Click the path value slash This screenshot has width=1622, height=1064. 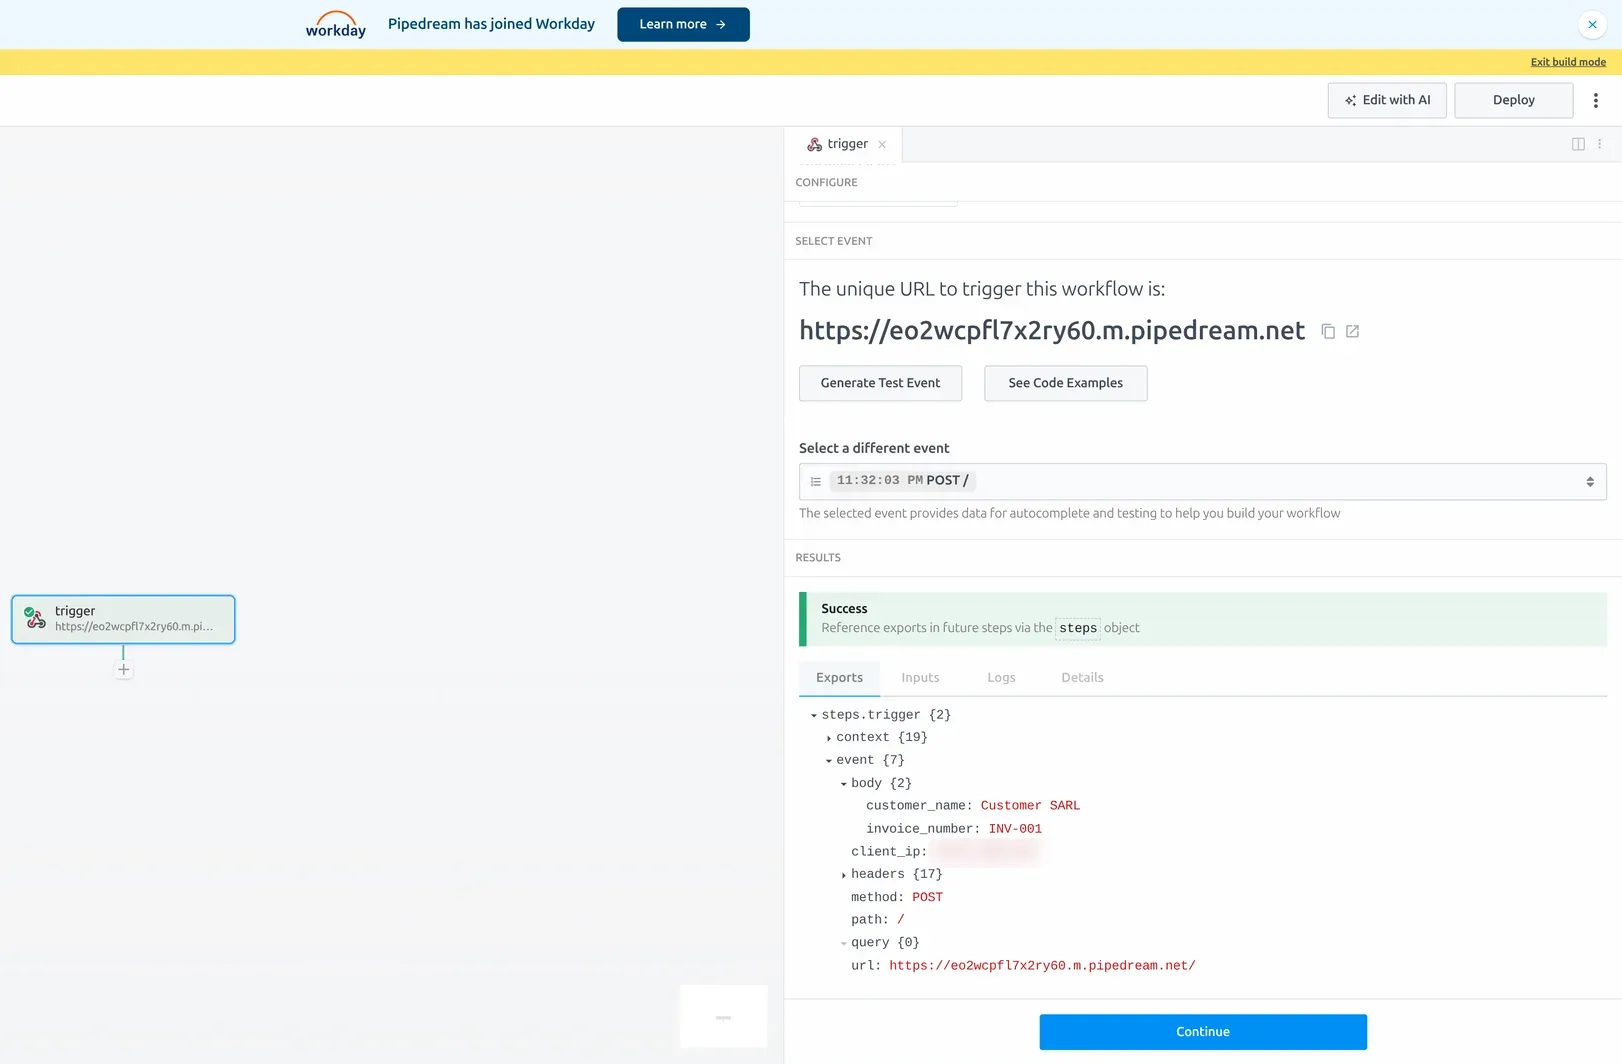[900, 920]
